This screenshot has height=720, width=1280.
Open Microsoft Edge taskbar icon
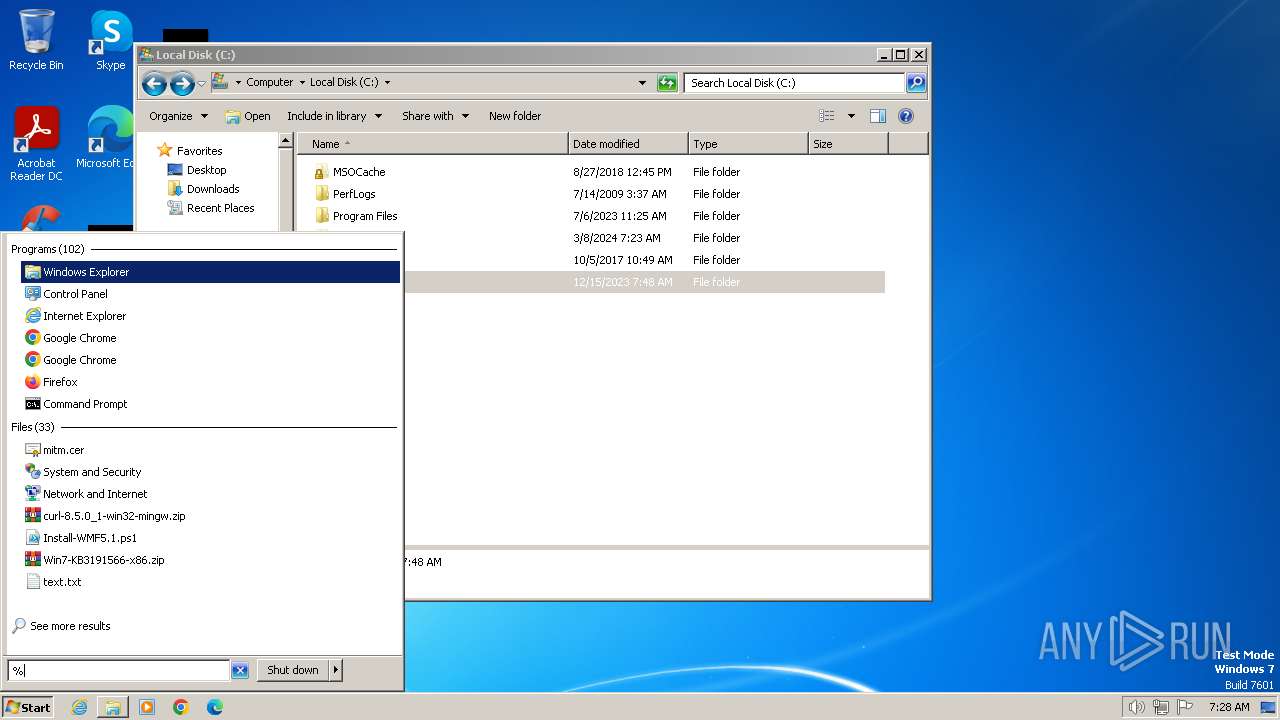(215, 707)
